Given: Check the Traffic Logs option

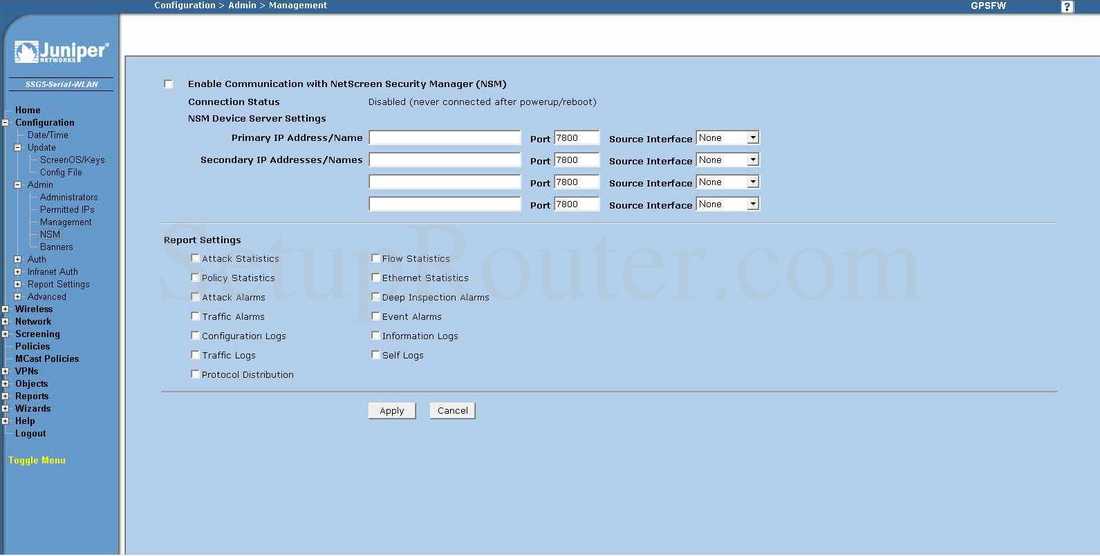Looking at the screenshot, I should click(x=195, y=355).
